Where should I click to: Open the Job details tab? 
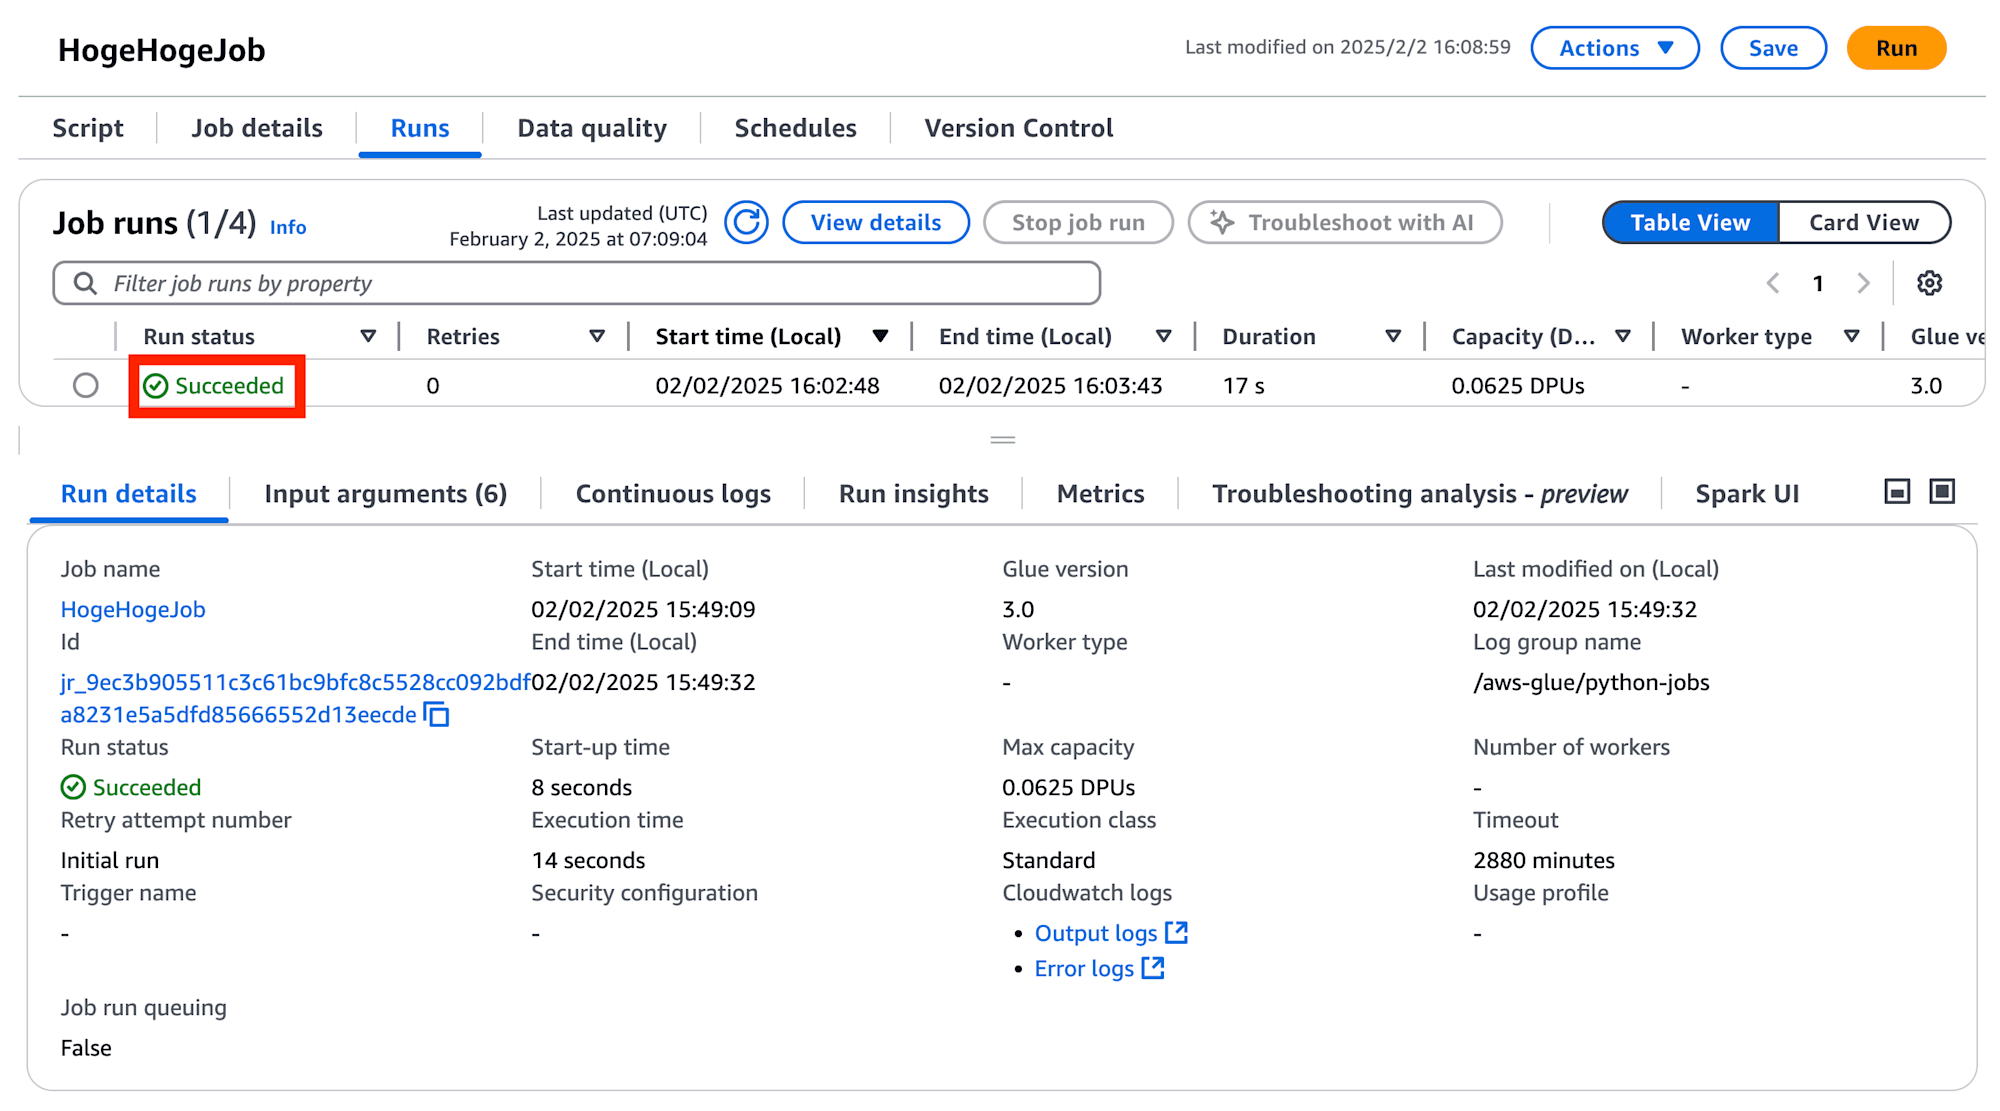pyautogui.click(x=257, y=128)
